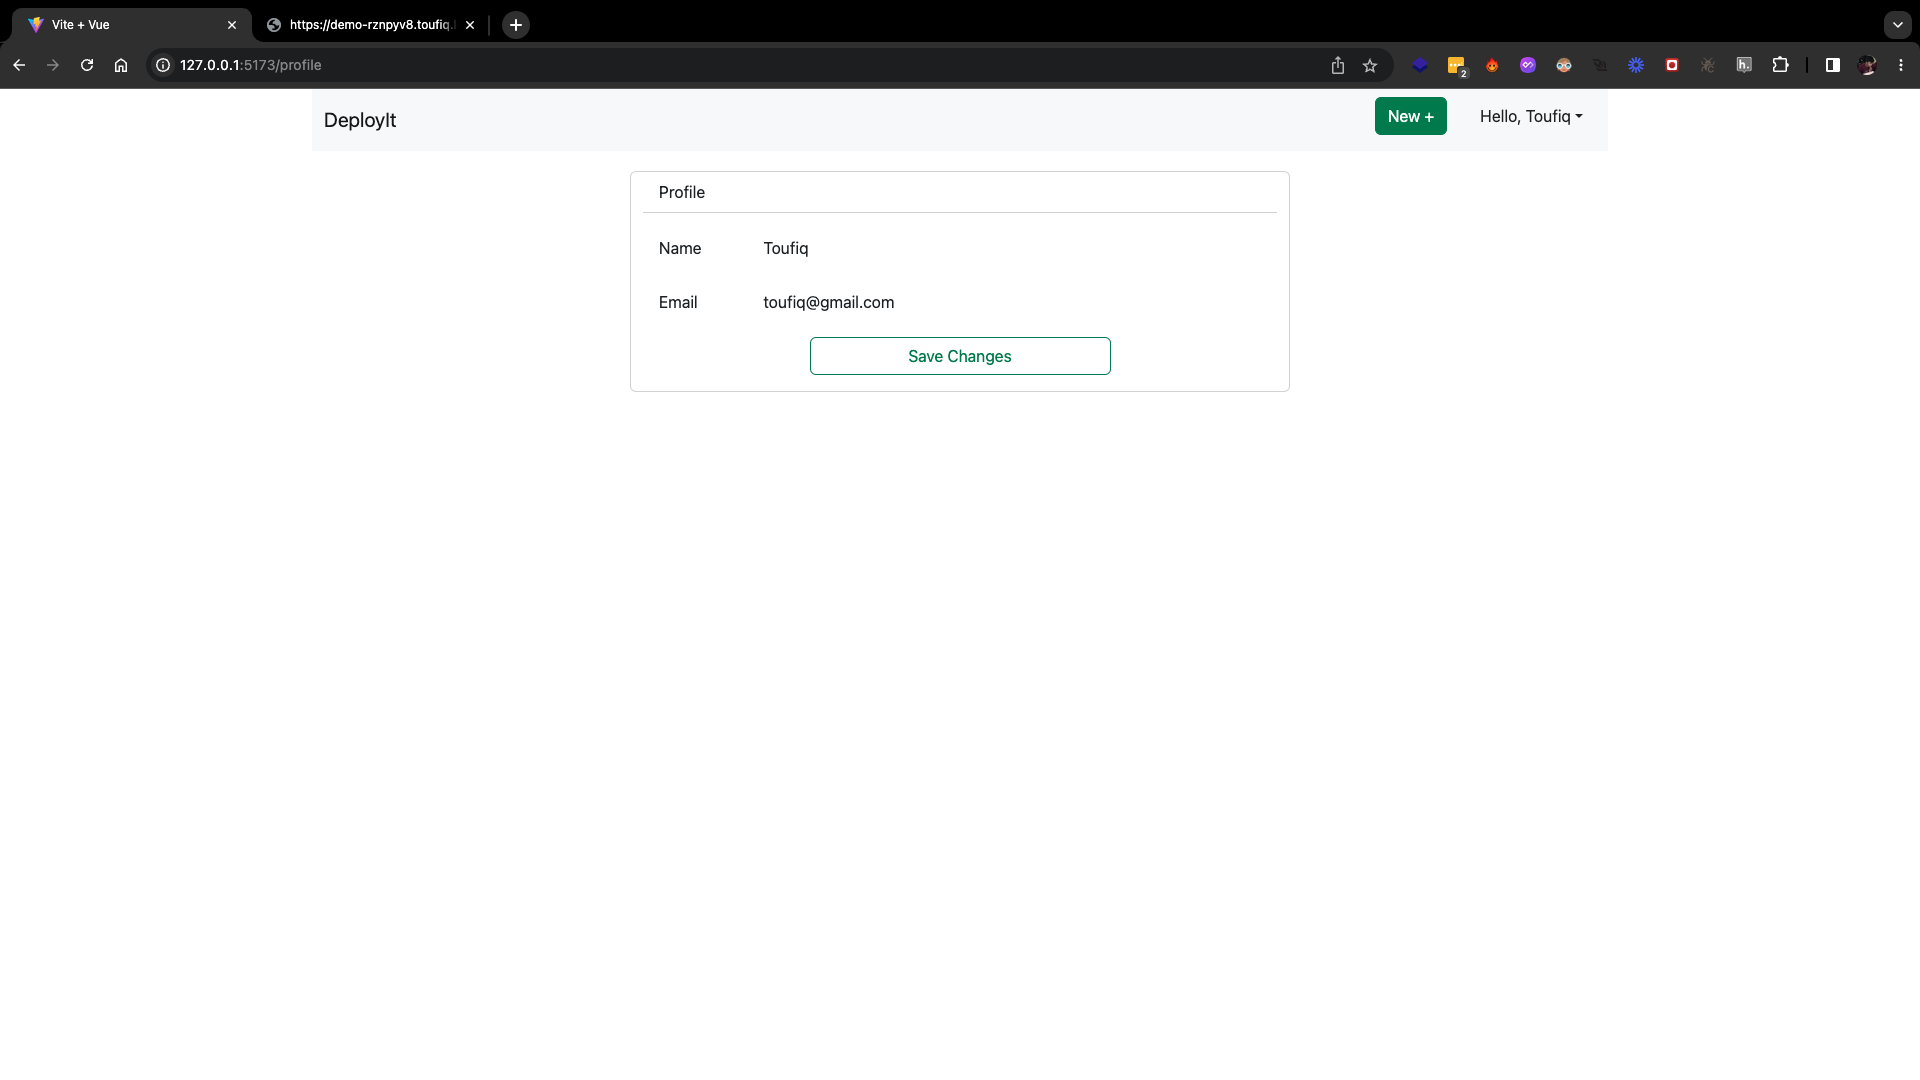
Task: Open the share page icon
Action: (1338, 65)
